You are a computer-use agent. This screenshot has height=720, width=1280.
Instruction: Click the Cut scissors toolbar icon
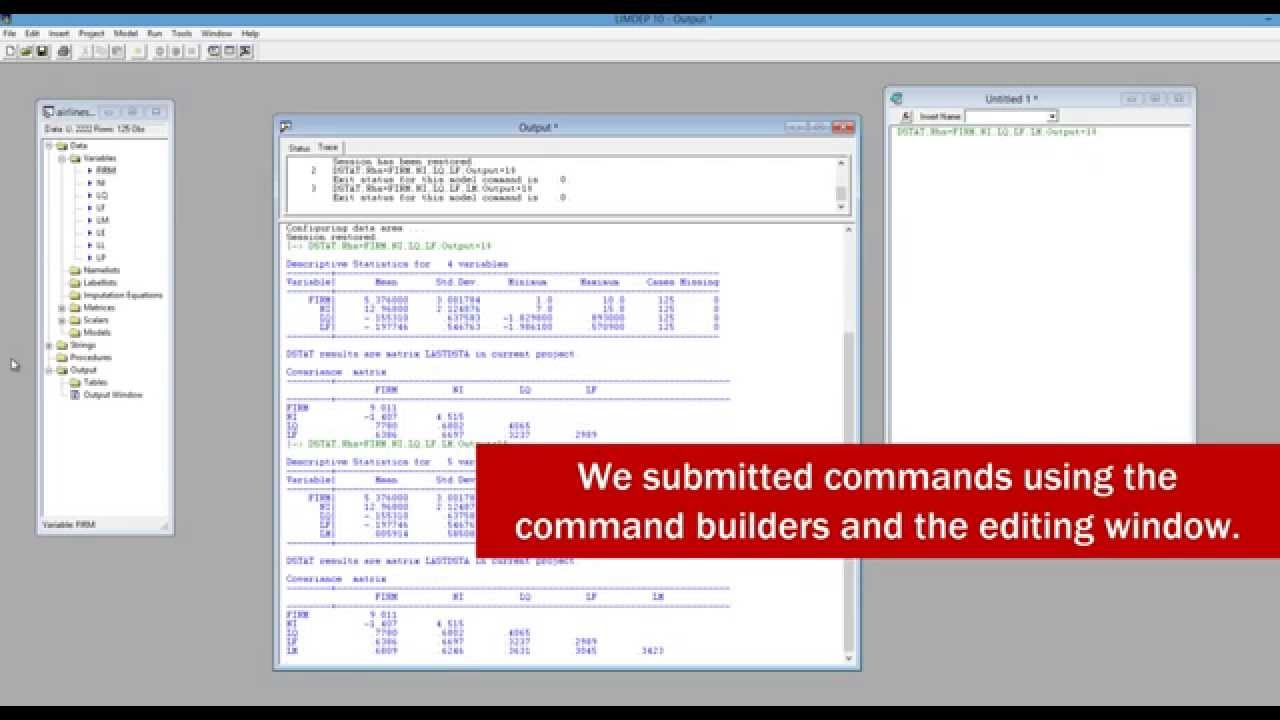coord(85,51)
